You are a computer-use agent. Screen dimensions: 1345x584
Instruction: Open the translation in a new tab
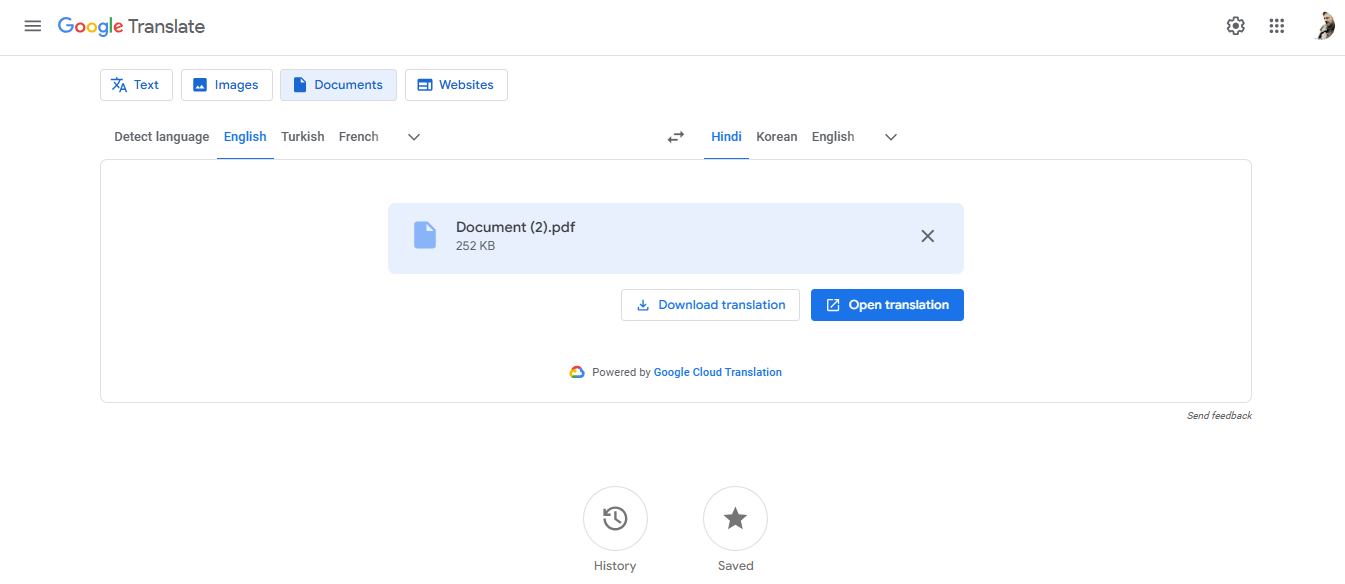coord(887,304)
